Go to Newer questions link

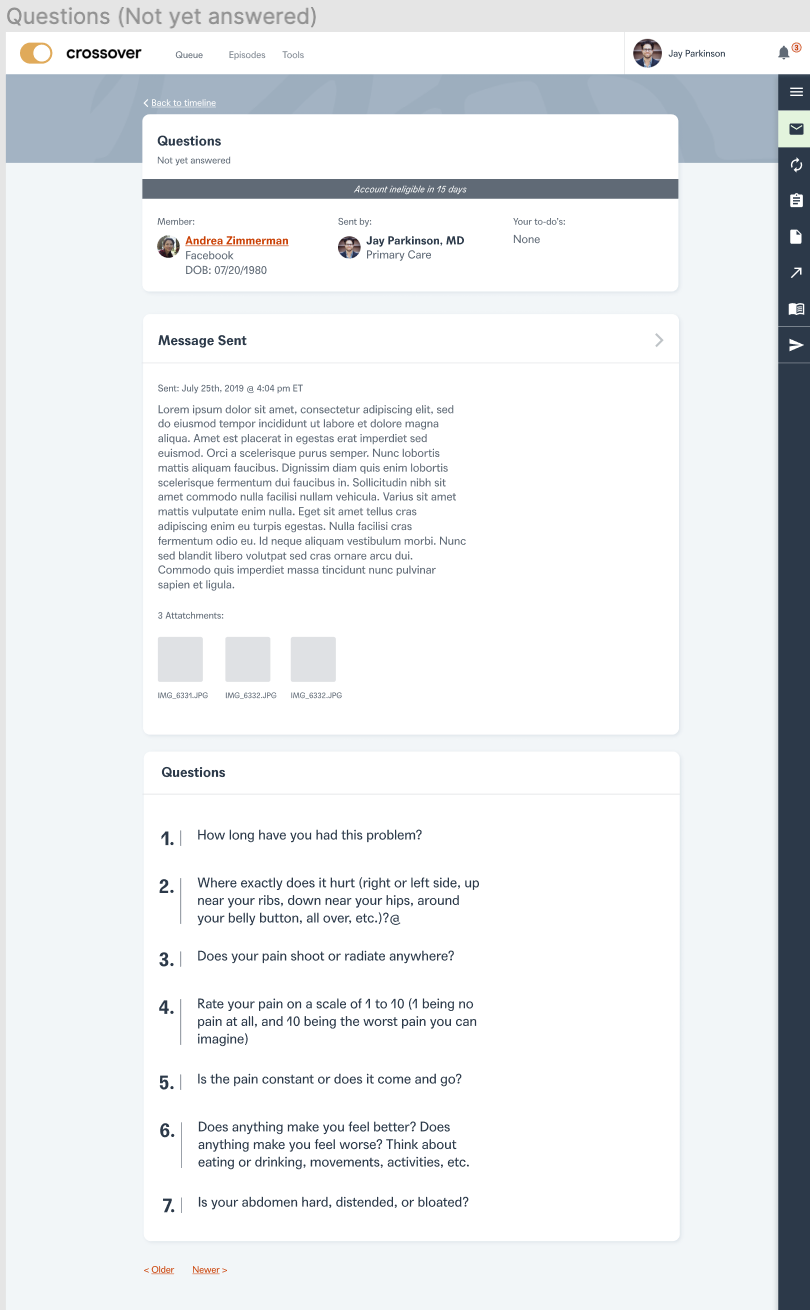[210, 1270]
